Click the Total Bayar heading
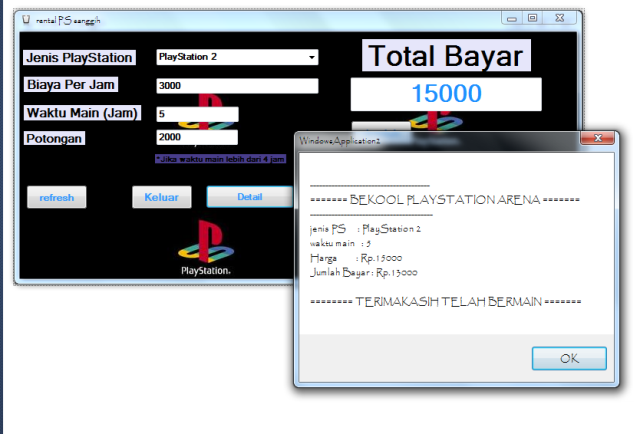 [x=446, y=56]
